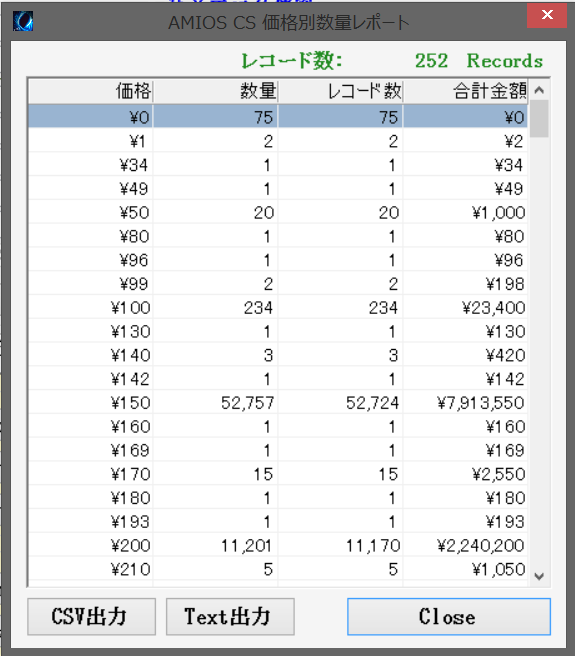Select the ¥150 price row

coord(278,402)
